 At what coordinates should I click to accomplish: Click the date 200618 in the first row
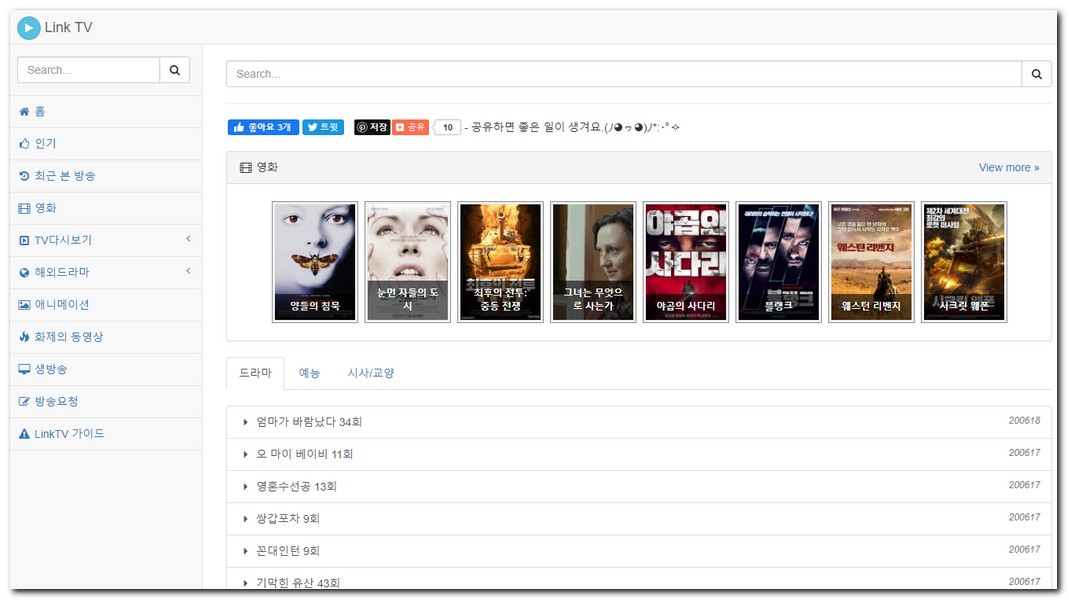(x=1024, y=421)
